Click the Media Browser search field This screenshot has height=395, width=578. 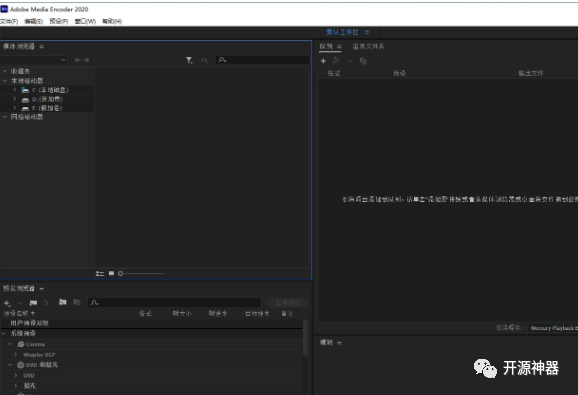click(x=262, y=60)
